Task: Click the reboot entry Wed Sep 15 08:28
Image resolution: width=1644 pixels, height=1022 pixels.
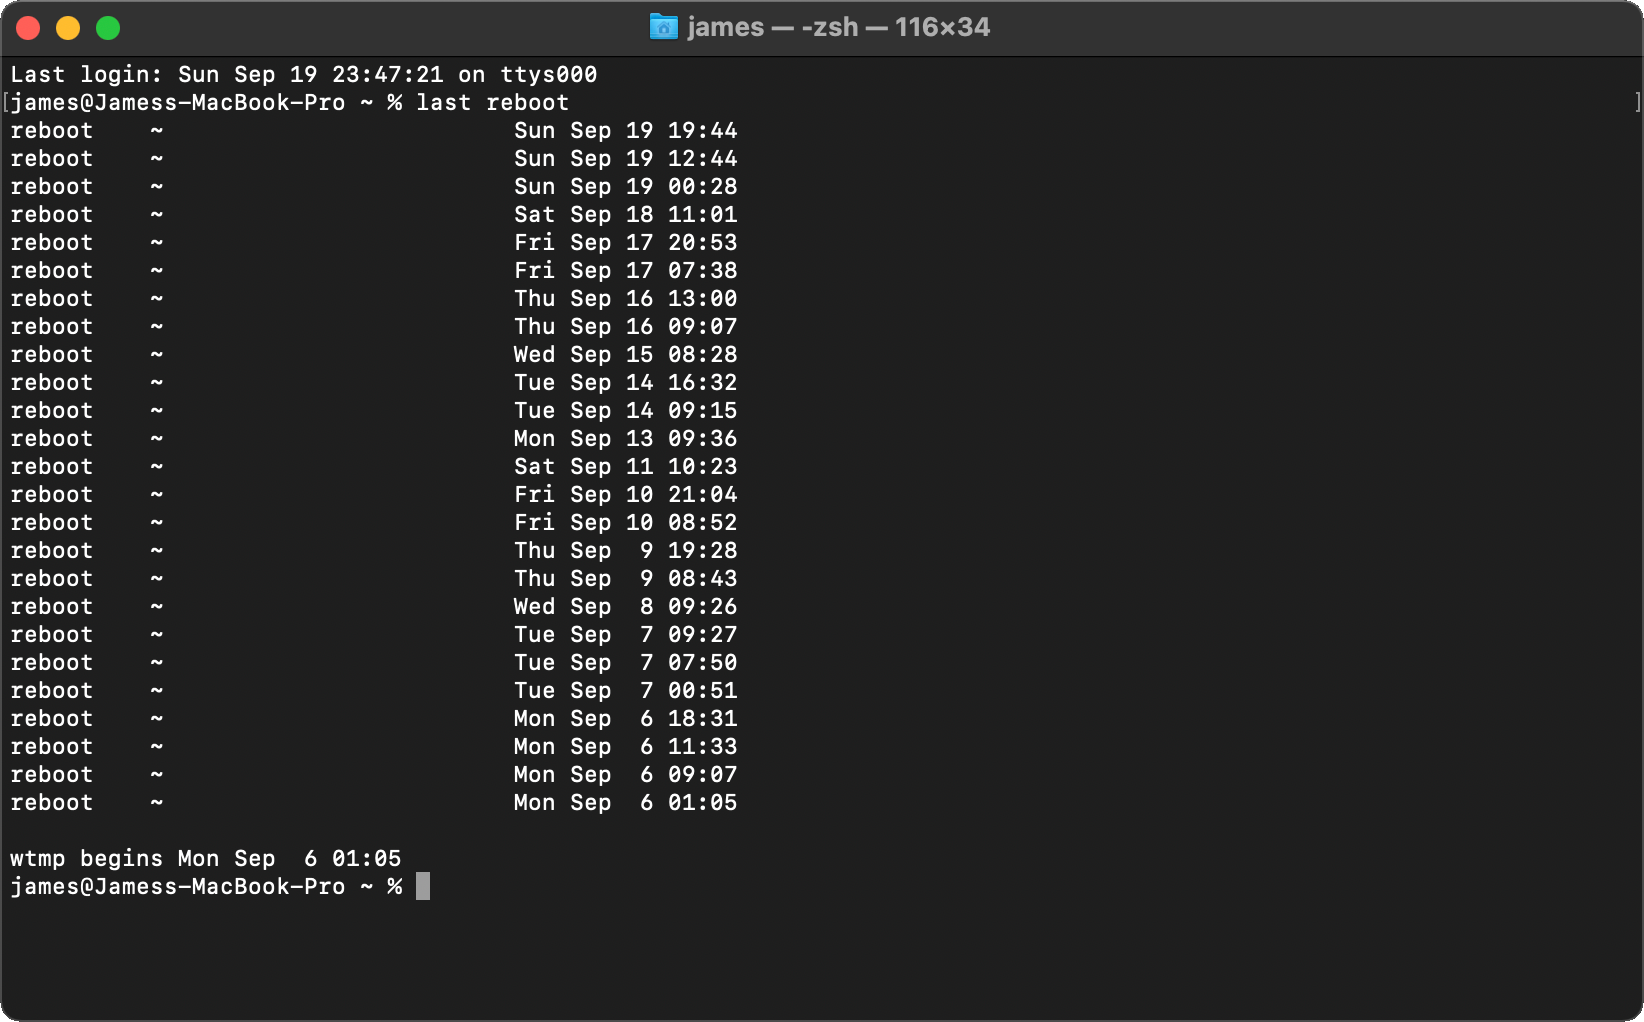Action: click(374, 355)
